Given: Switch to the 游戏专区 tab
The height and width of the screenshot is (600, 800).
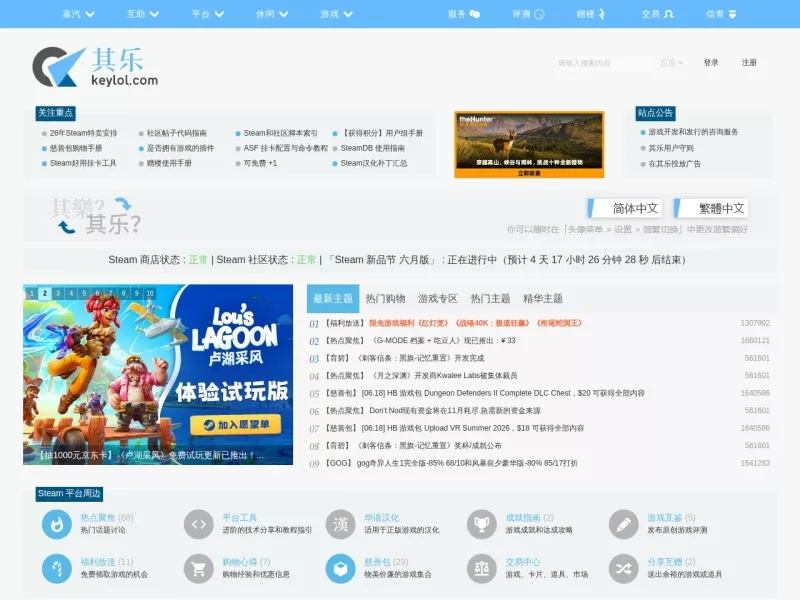Looking at the screenshot, I should (x=438, y=298).
